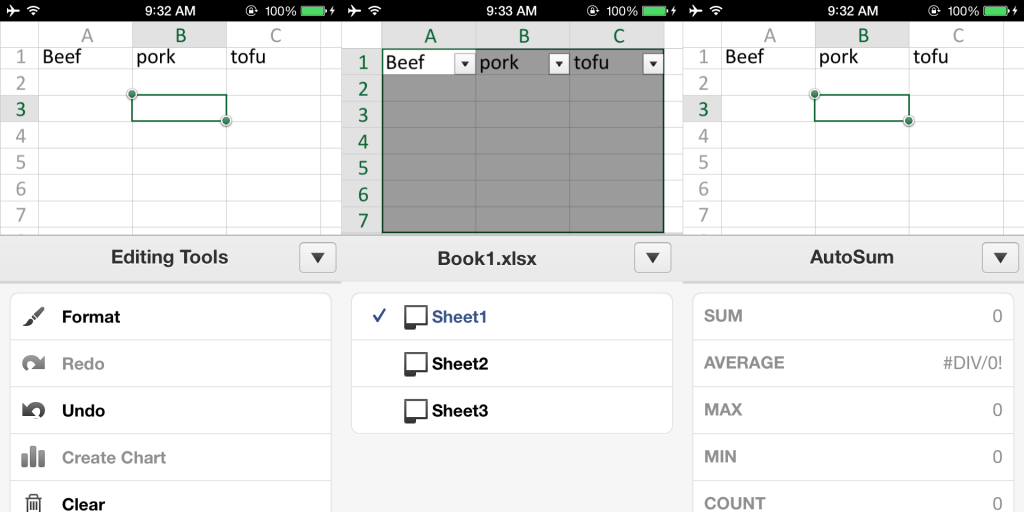Open the Beef column filter dropdown
Viewport: 1024px width, 512px height.
point(464,64)
